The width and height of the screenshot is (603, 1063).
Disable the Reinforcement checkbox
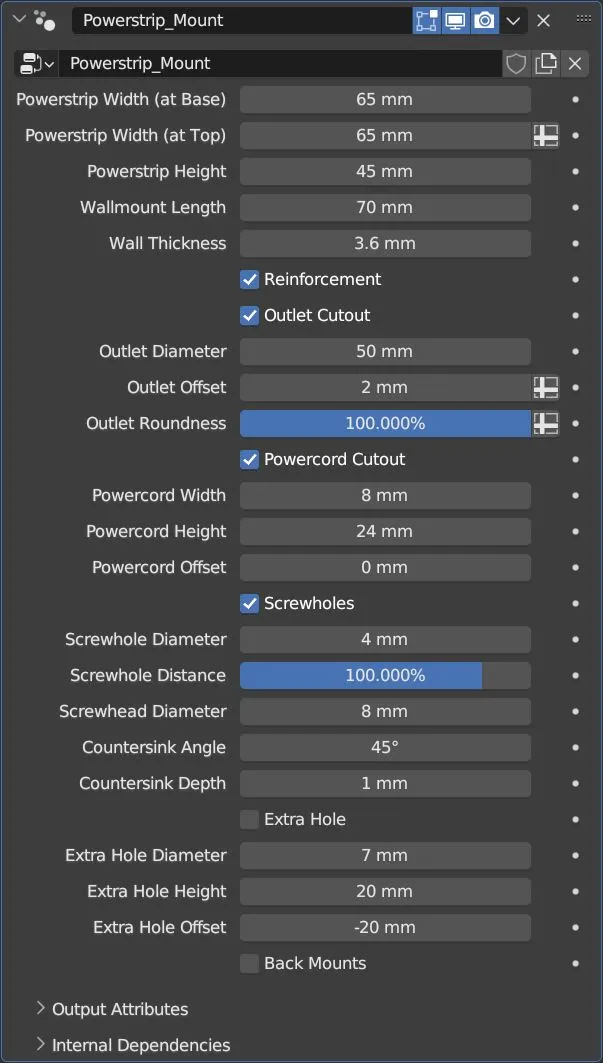tap(250, 280)
